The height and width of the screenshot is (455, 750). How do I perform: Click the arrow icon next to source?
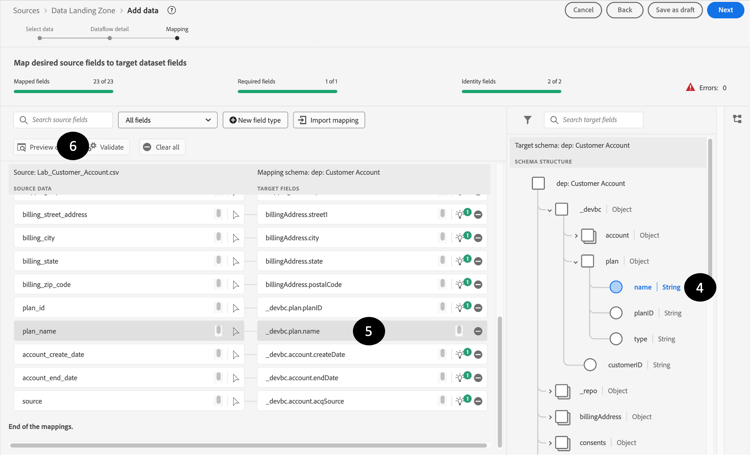[235, 401]
